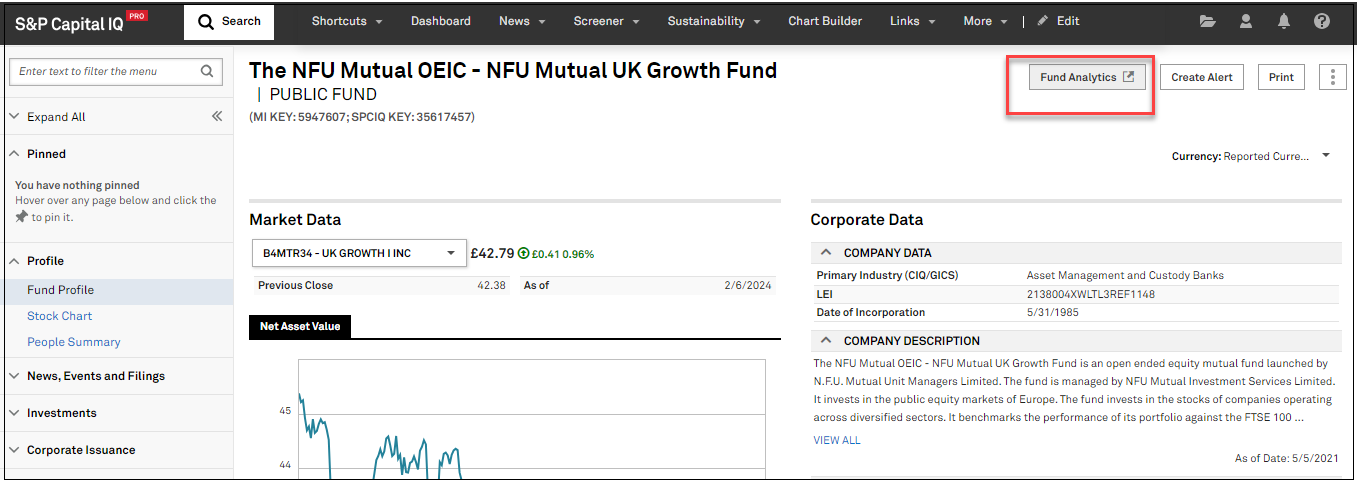This screenshot has height=494, width=1364.
Task: Click the magnifier in menu filter box
Action: click(x=207, y=71)
